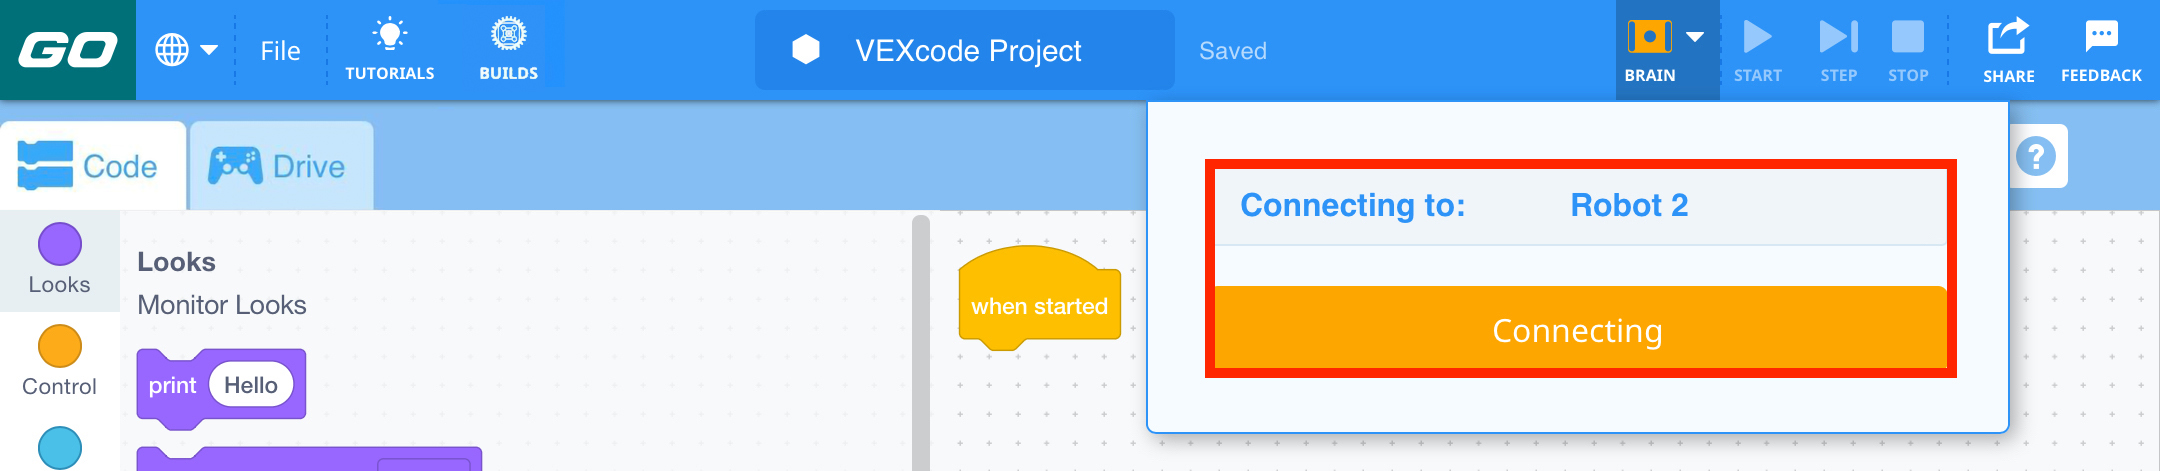This screenshot has width=2160, height=471.
Task: Click the VEXcode Project name field
Action: [967, 51]
